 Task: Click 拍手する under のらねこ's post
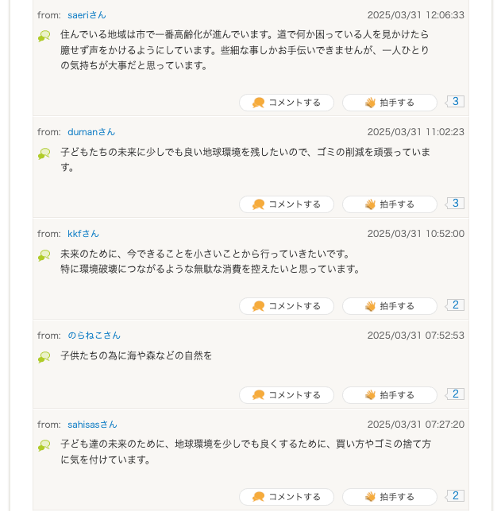point(389,395)
